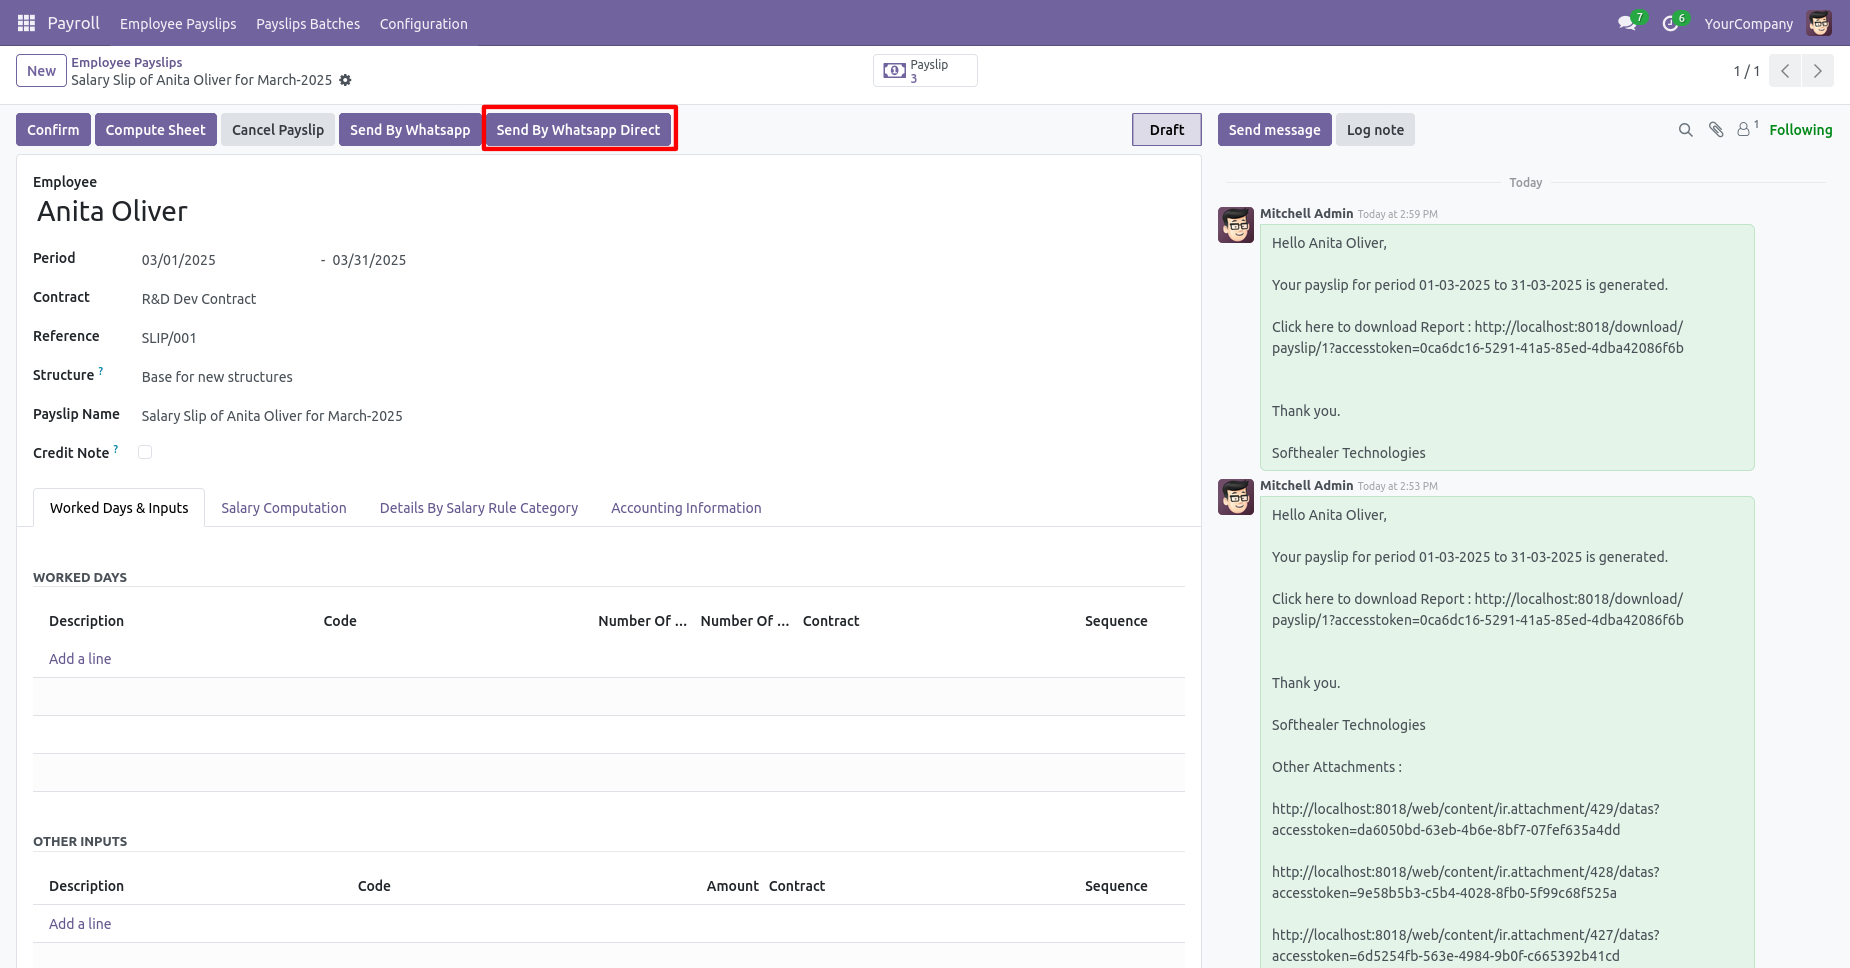
Task: Open the attachment 429 link
Action: click(x=1465, y=819)
